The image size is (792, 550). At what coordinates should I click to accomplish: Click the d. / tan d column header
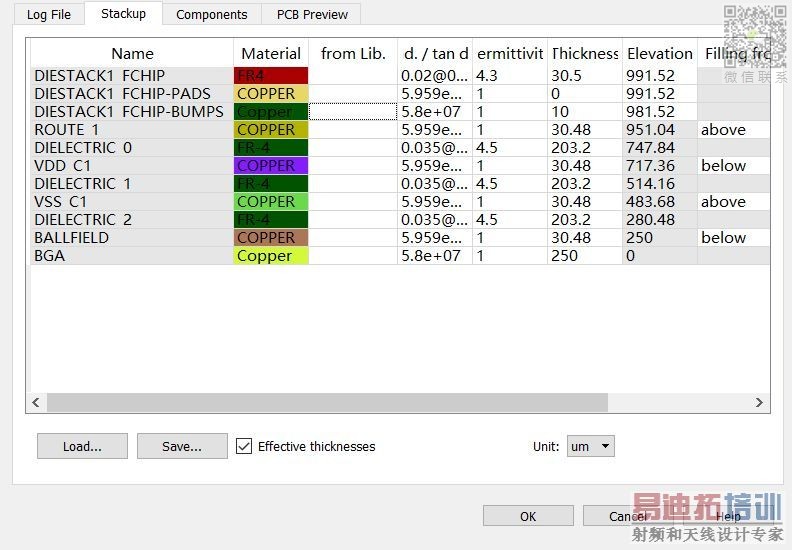click(x=435, y=54)
